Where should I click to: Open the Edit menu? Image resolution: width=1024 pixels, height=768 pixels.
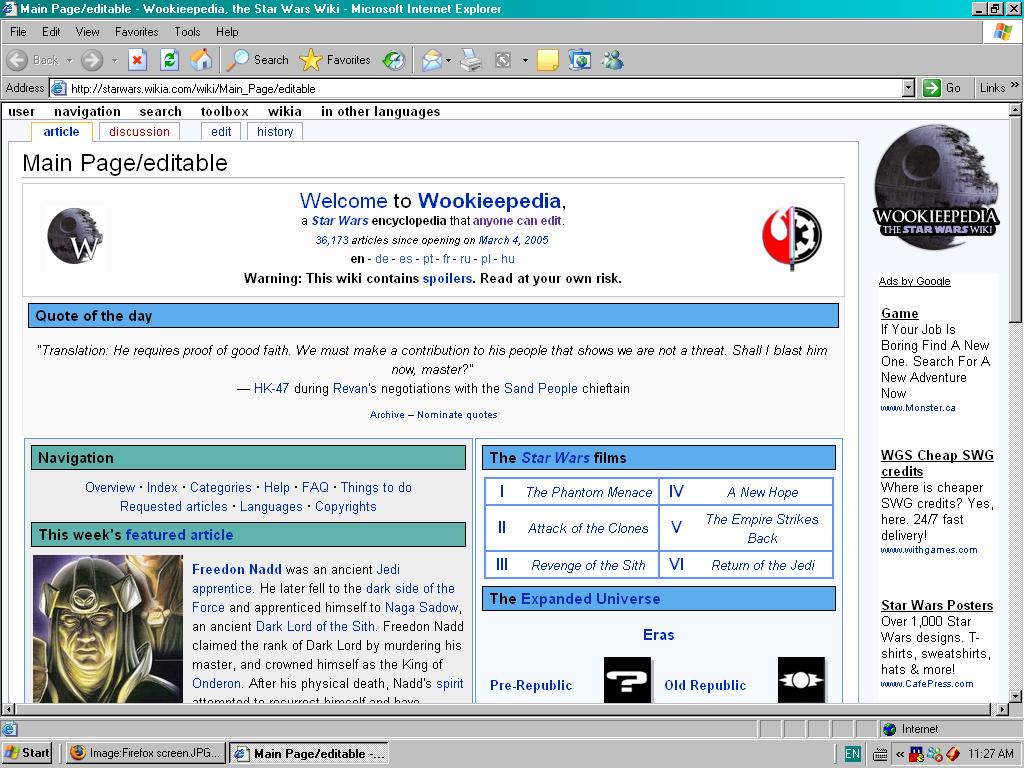click(51, 32)
